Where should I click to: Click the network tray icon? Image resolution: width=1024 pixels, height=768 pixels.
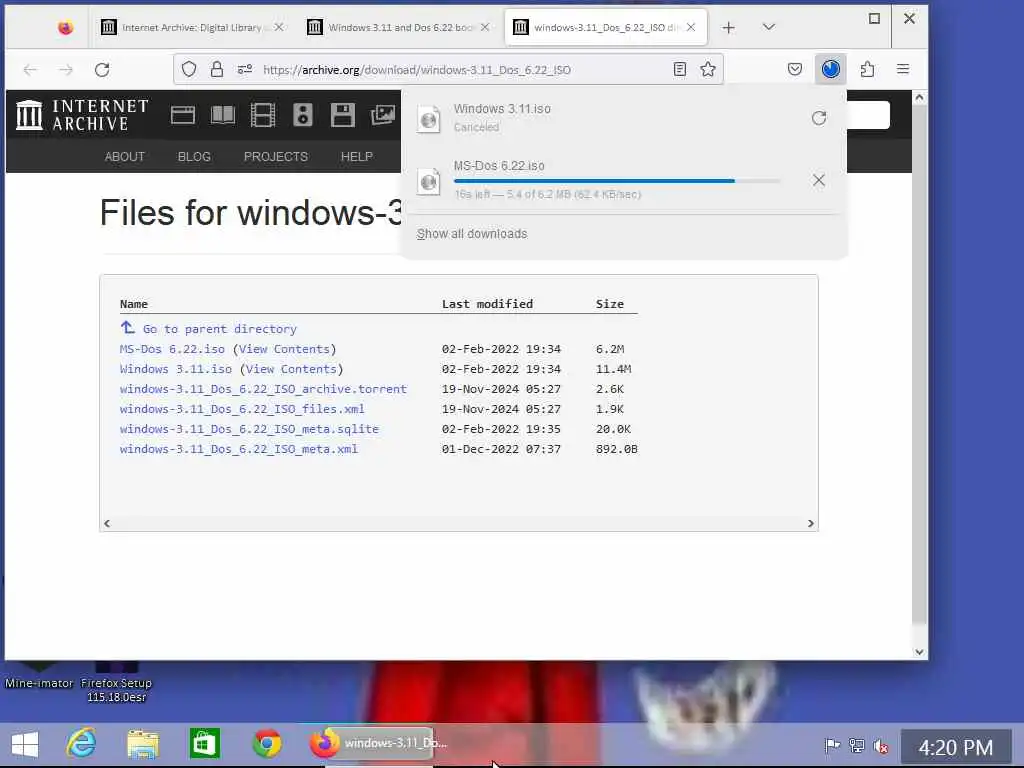pyautogui.click(x=856, y=746)
